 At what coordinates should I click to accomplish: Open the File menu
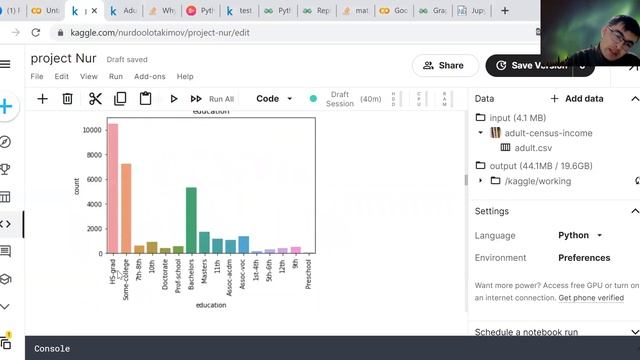pyautogui.click(x=37, y=76)
